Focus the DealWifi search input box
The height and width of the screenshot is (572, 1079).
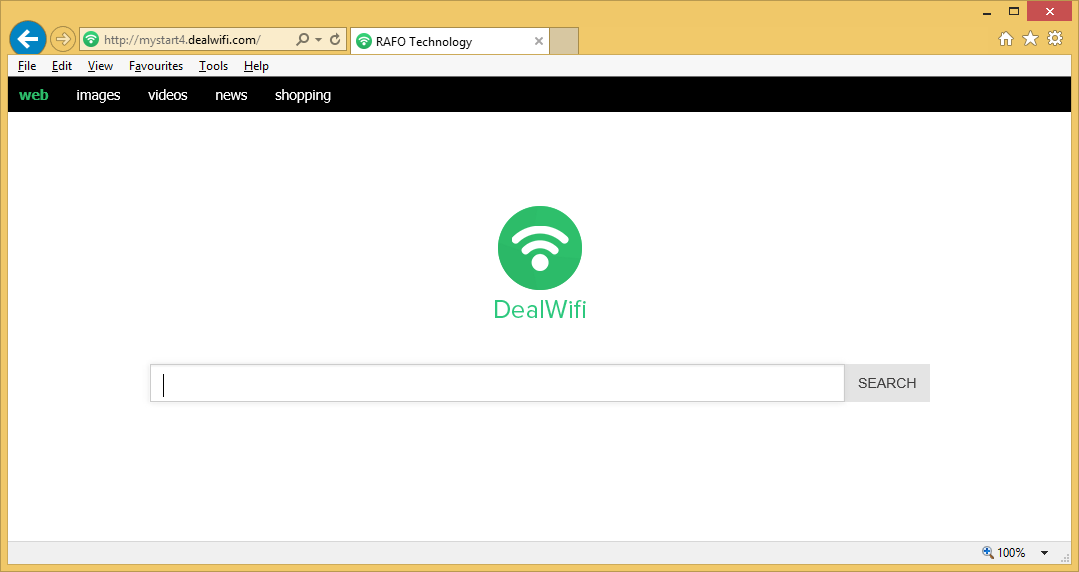(x=498, y=383)
